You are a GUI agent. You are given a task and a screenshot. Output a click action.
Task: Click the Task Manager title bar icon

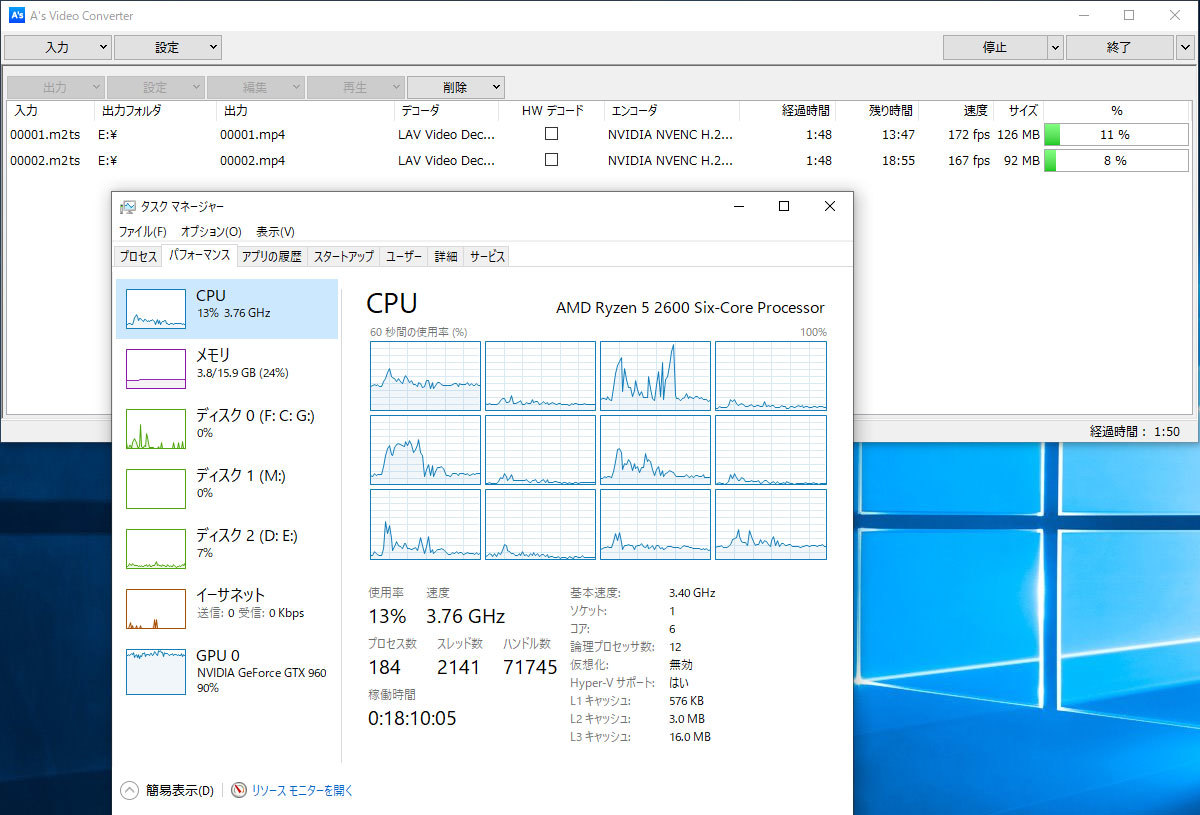tap(128, 207)
